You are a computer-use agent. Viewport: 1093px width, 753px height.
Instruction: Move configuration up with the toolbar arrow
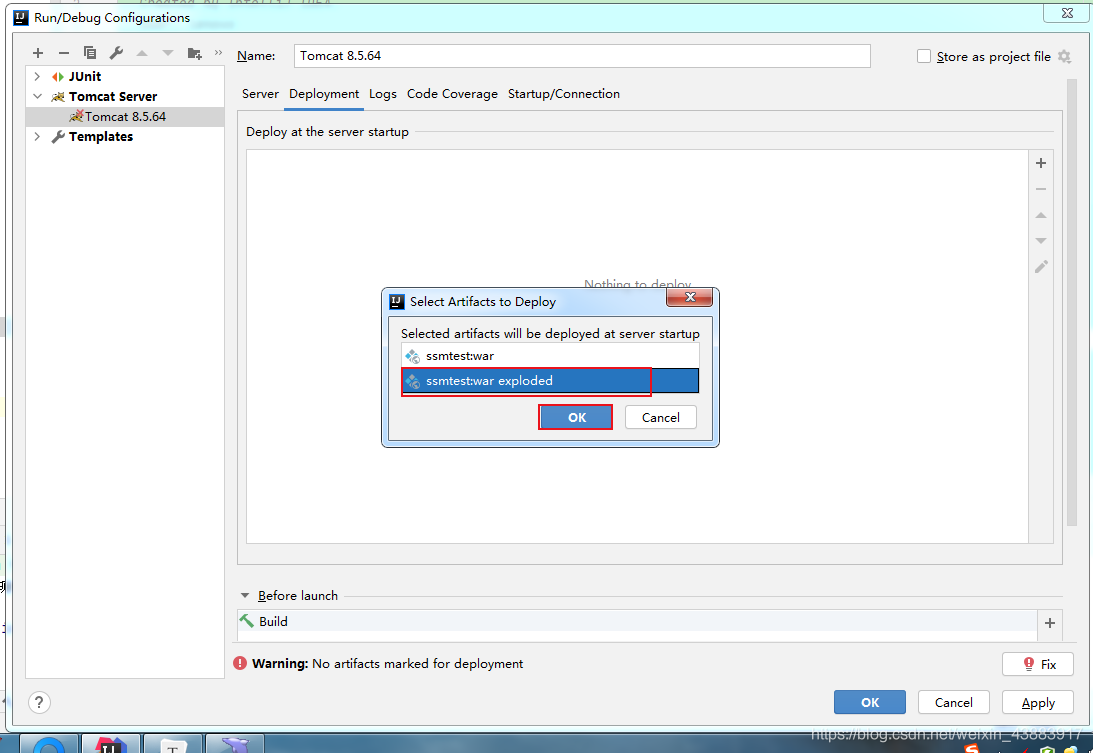[142, 53]
